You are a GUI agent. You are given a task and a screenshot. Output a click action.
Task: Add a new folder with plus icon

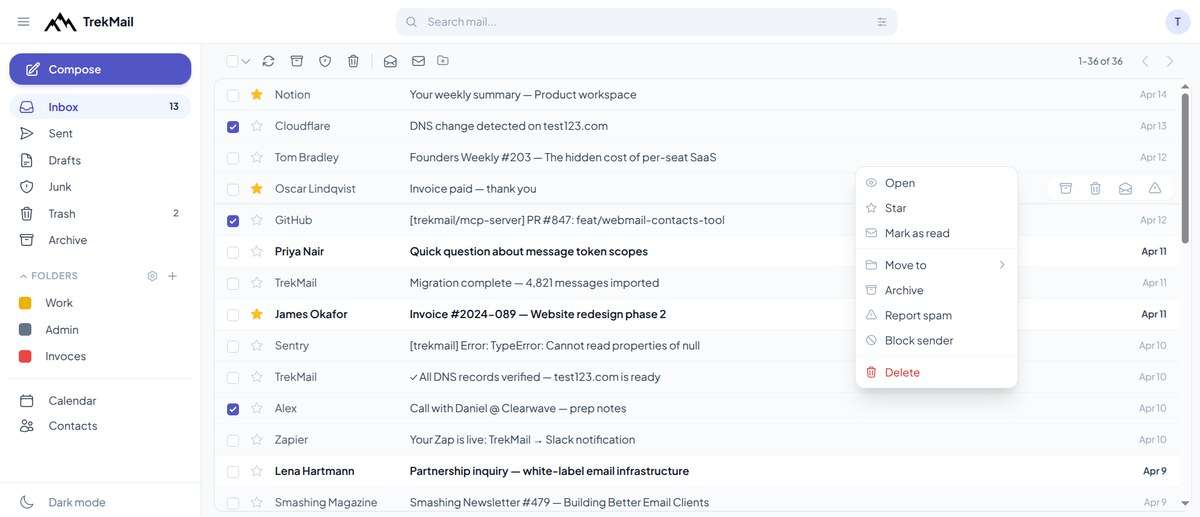tap(172, 276)
